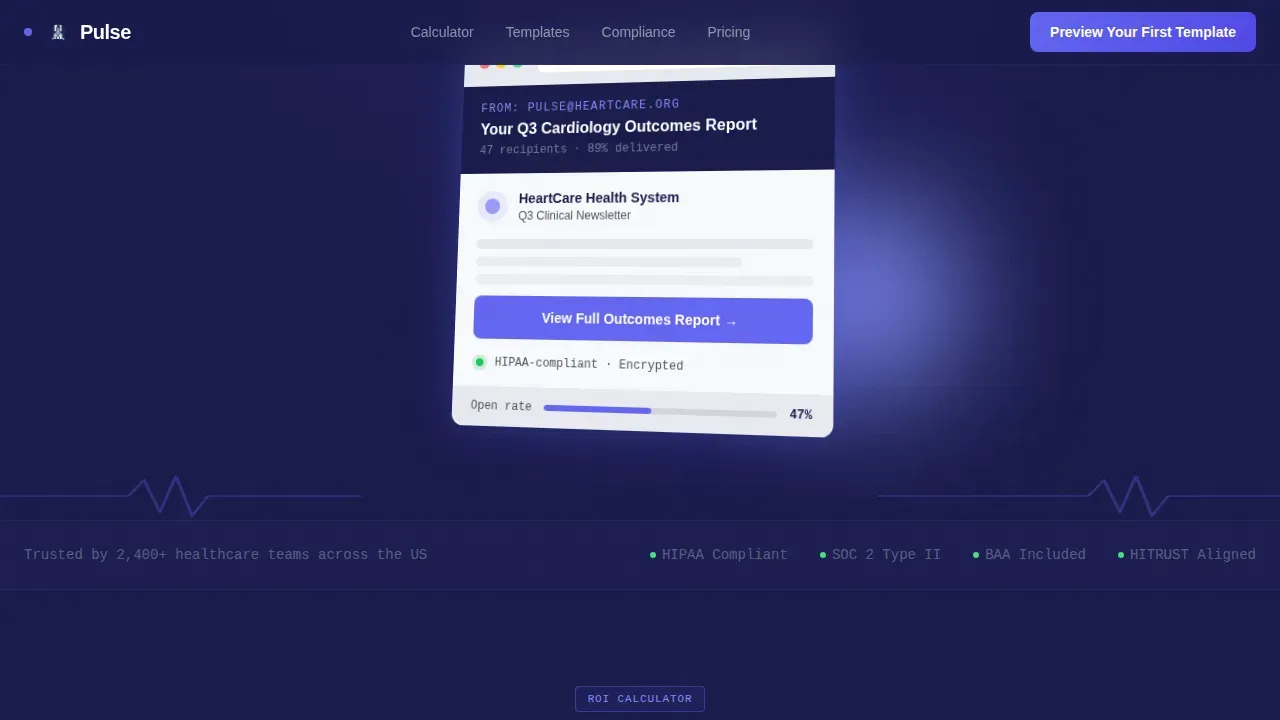Click the right heartbeat line graphic

1079,496
